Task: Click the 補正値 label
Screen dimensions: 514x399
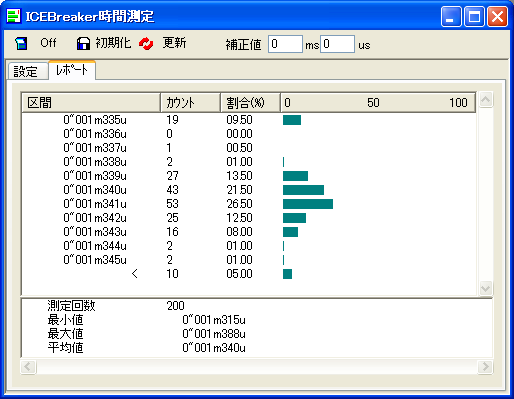Action: [243, 44]
